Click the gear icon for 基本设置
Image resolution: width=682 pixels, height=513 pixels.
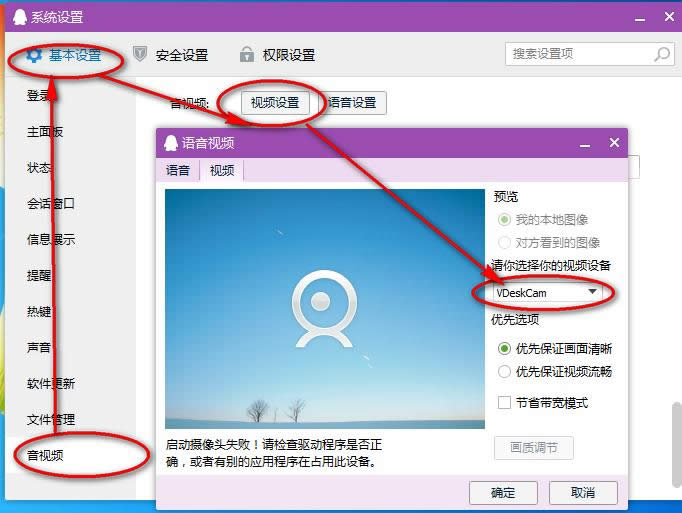click(34, 55)
